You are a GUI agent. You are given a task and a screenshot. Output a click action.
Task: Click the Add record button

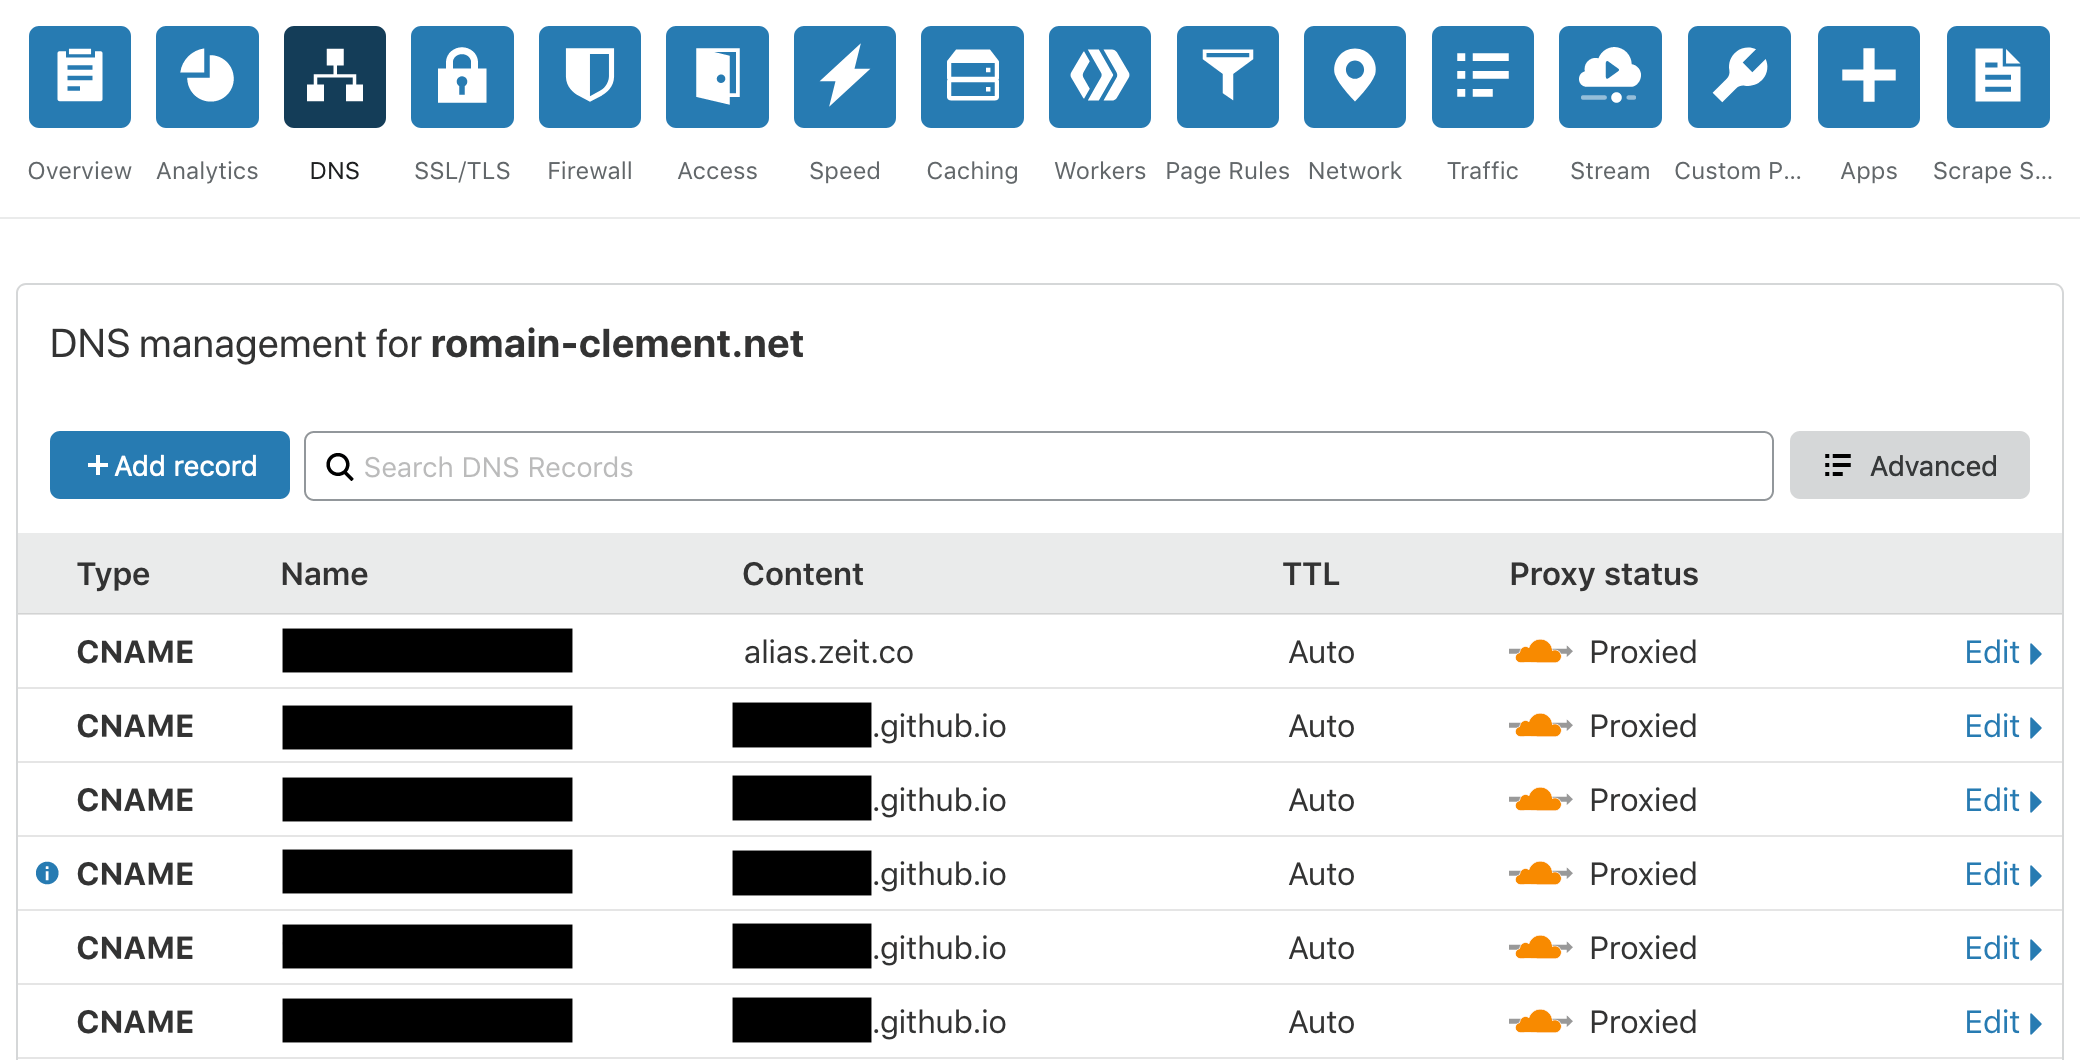click(169, 465)
